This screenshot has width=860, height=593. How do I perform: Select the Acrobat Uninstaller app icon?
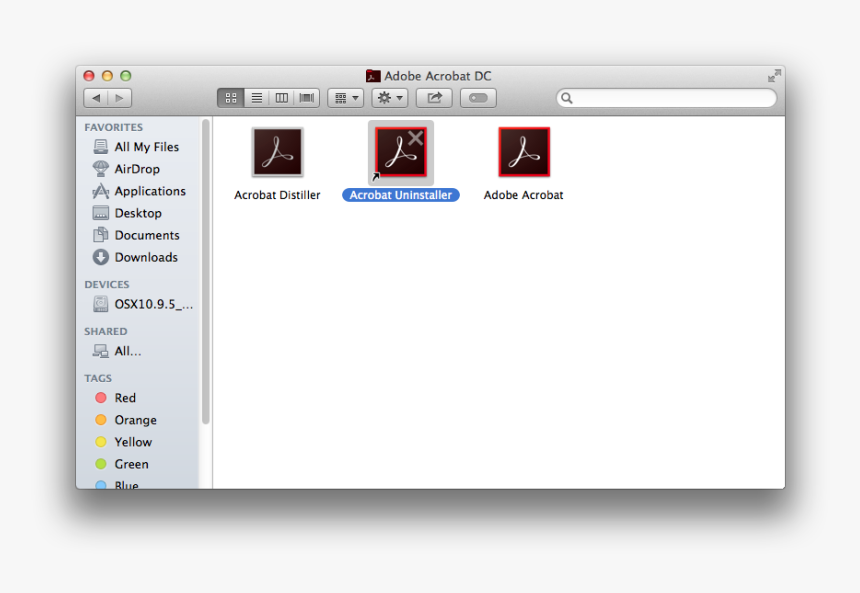point(401,152)
